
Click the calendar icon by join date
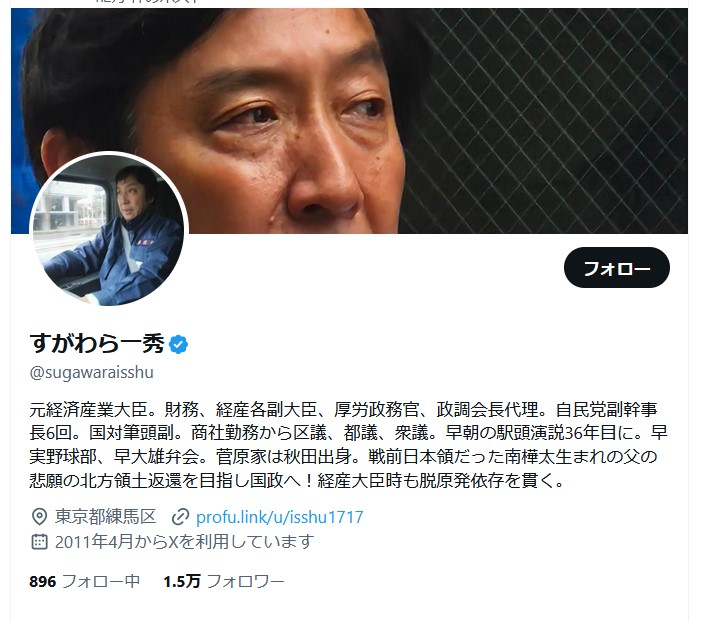pos(39,541)
